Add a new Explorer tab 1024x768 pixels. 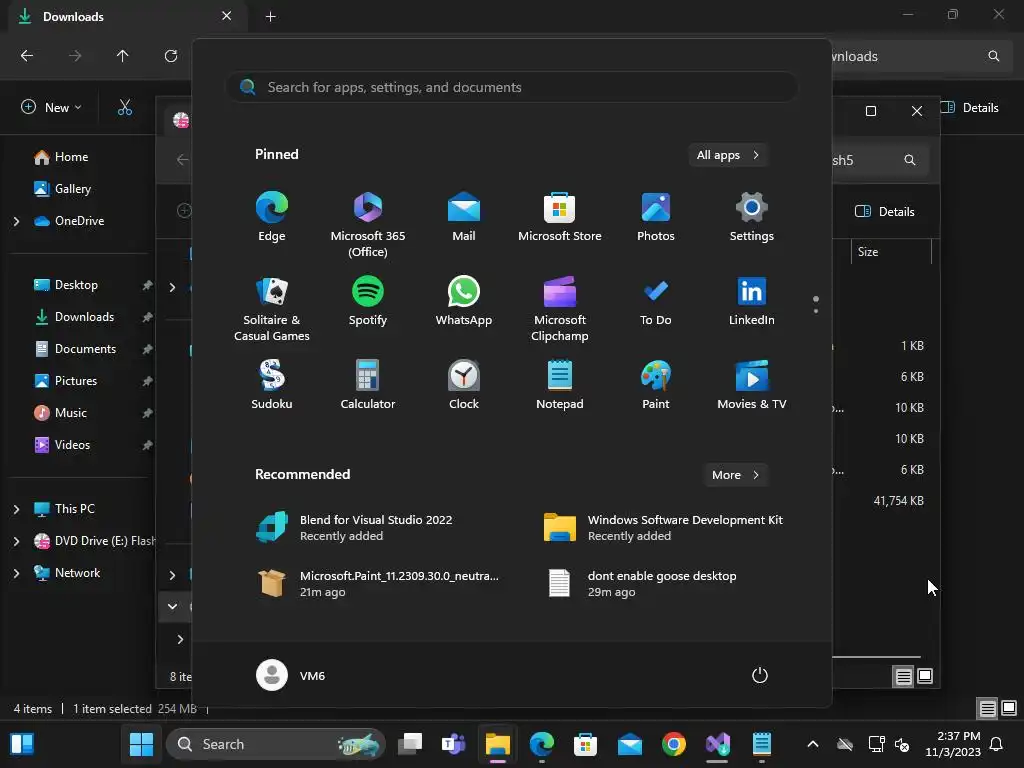point(270,16)
